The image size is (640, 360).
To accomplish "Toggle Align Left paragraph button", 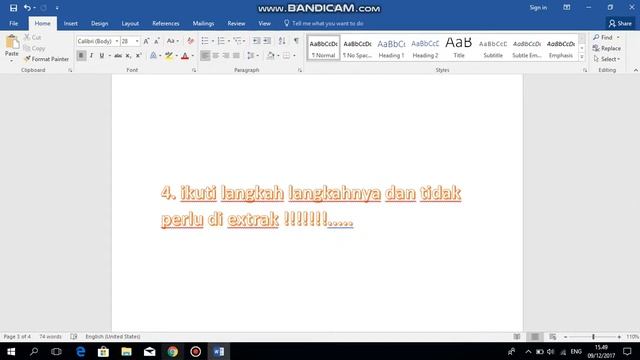I will (205, 56).
